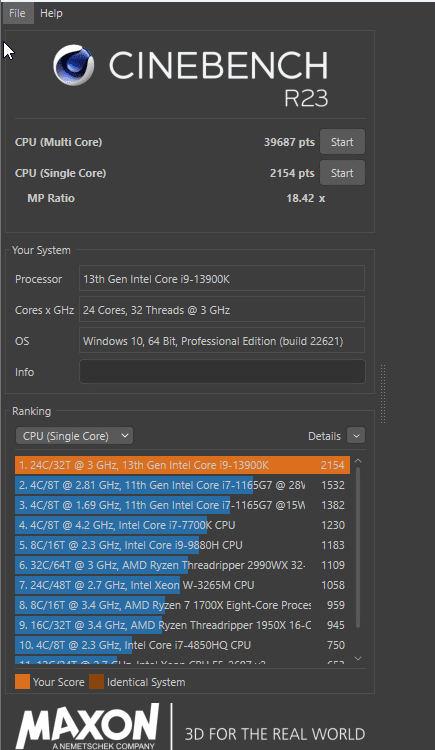
Task: Select ranking row 3 i7-1165G7 @15W
Action: pyautogui.click(x=182, y=505)
